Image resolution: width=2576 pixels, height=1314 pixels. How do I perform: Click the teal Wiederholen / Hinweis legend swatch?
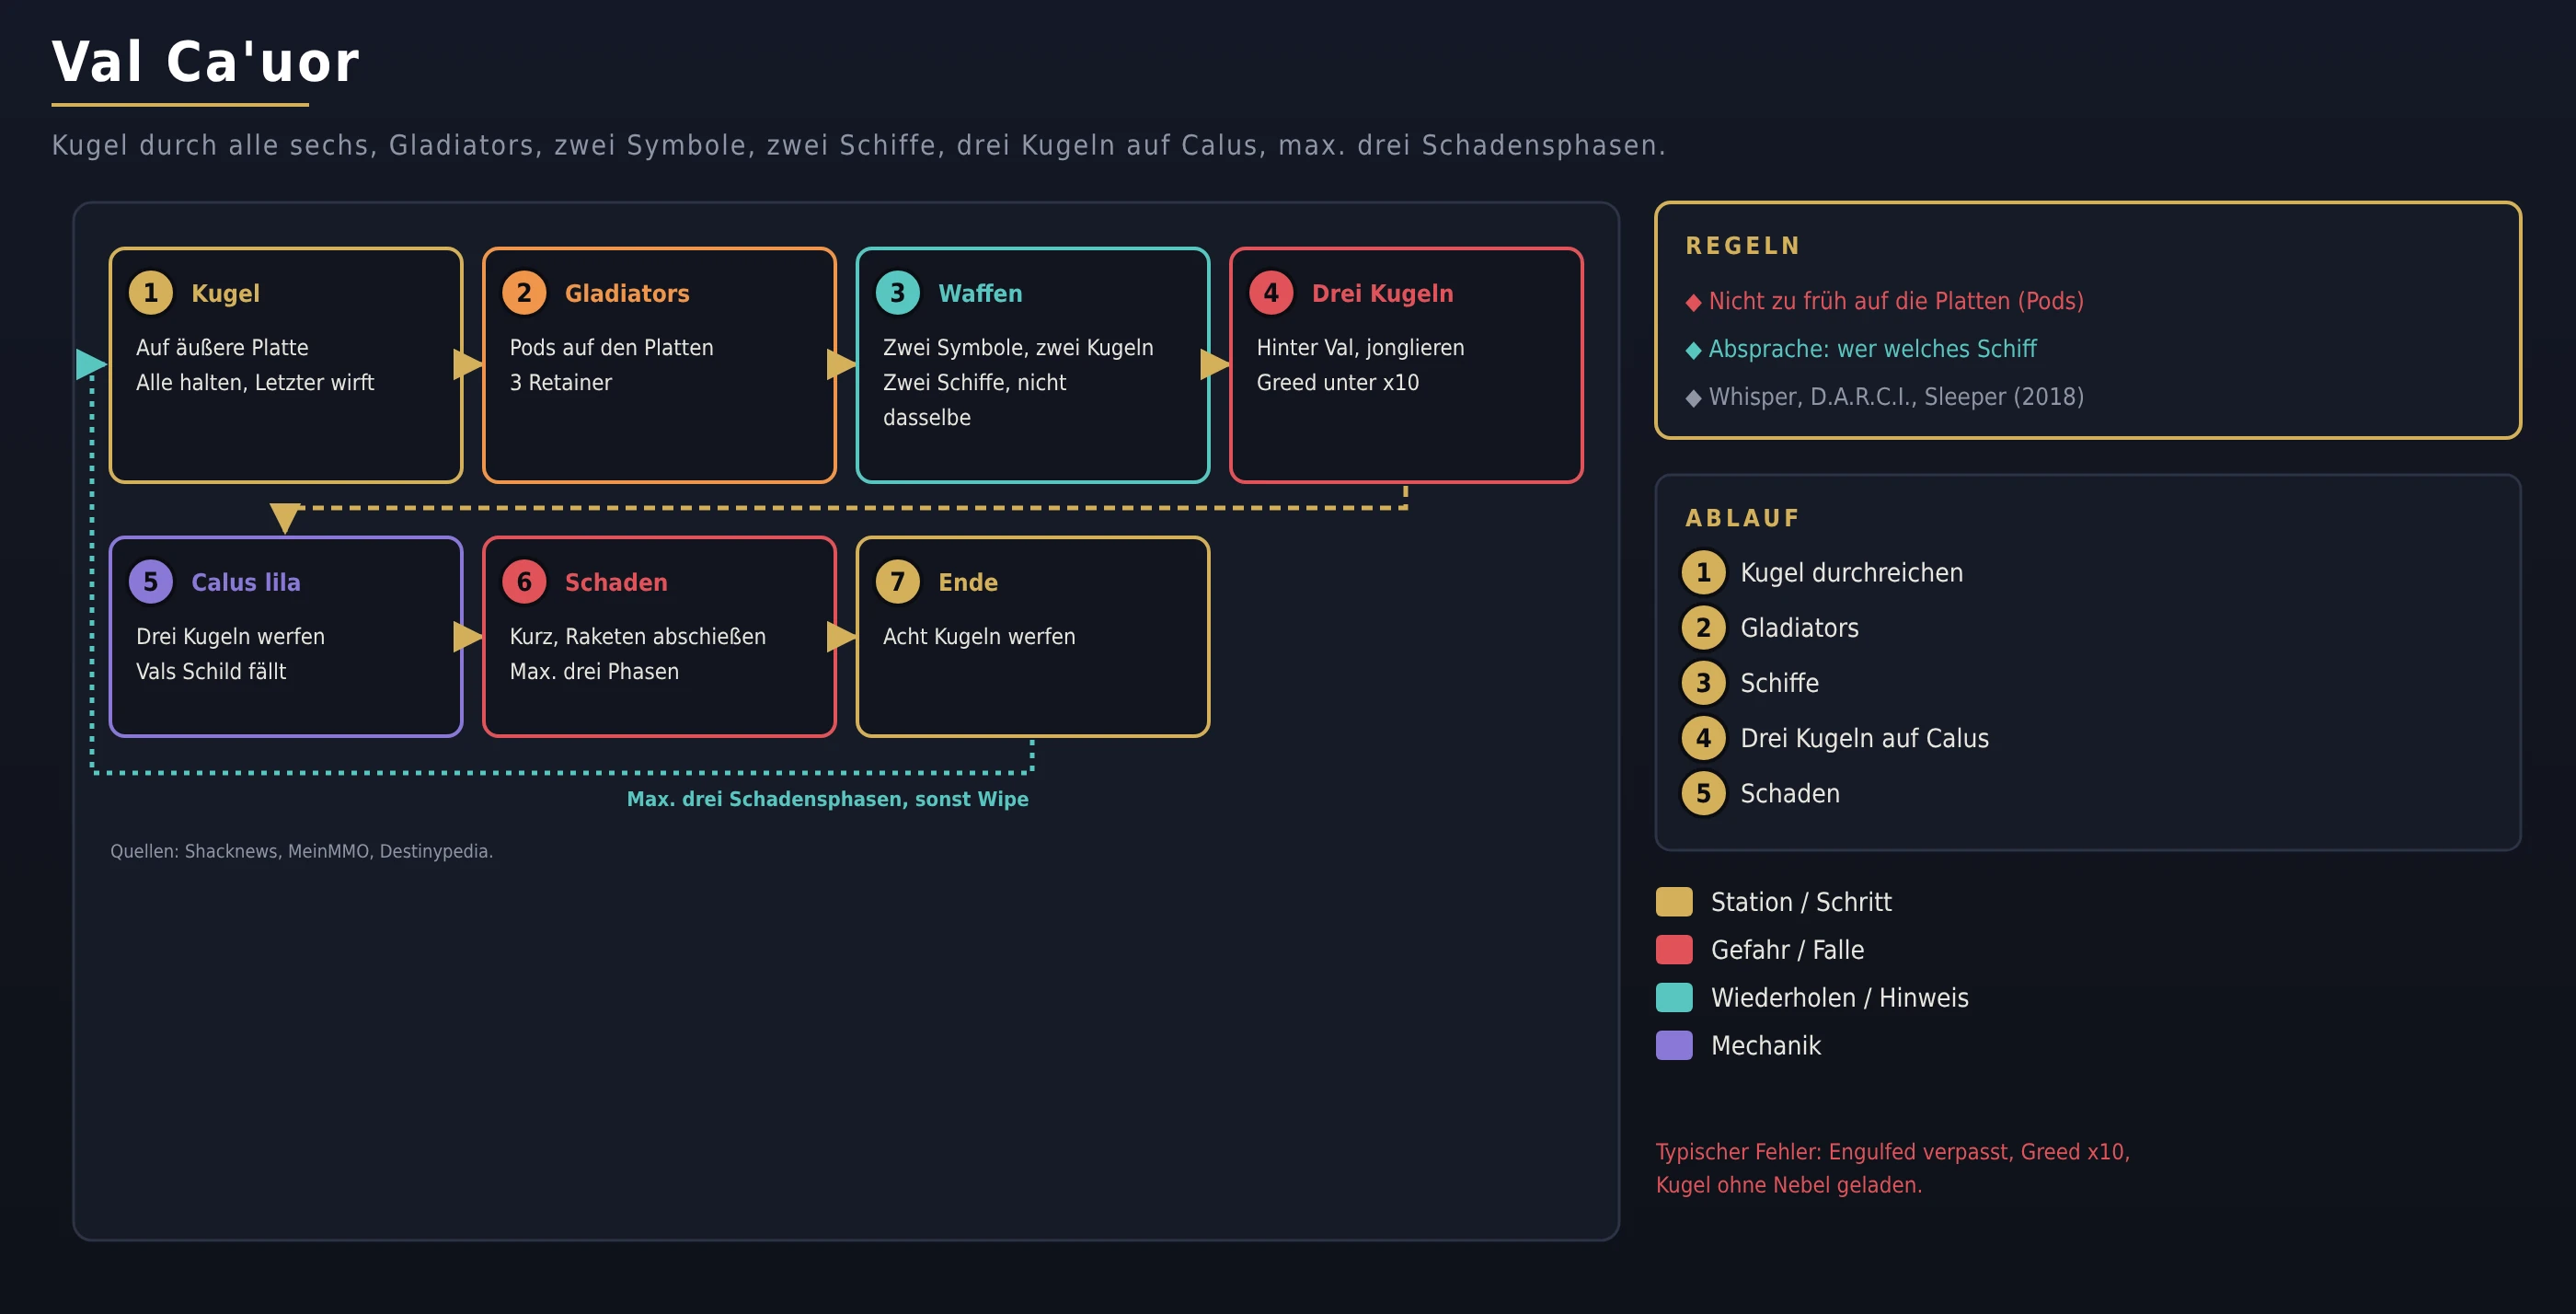point(1674,998)
